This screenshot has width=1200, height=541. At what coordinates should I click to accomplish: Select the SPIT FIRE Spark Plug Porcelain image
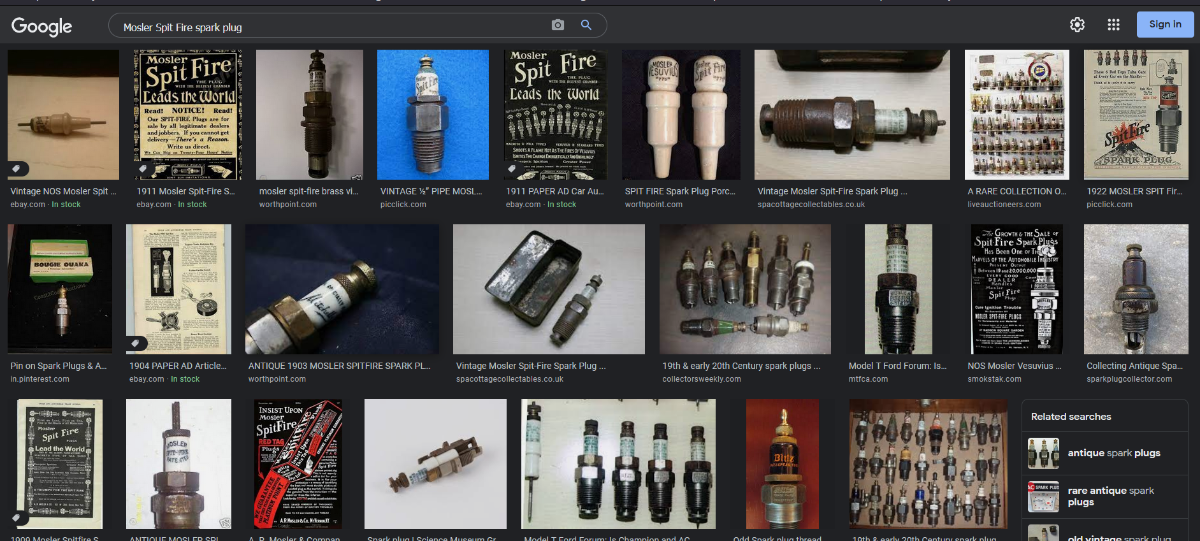(x=681, y=115)
